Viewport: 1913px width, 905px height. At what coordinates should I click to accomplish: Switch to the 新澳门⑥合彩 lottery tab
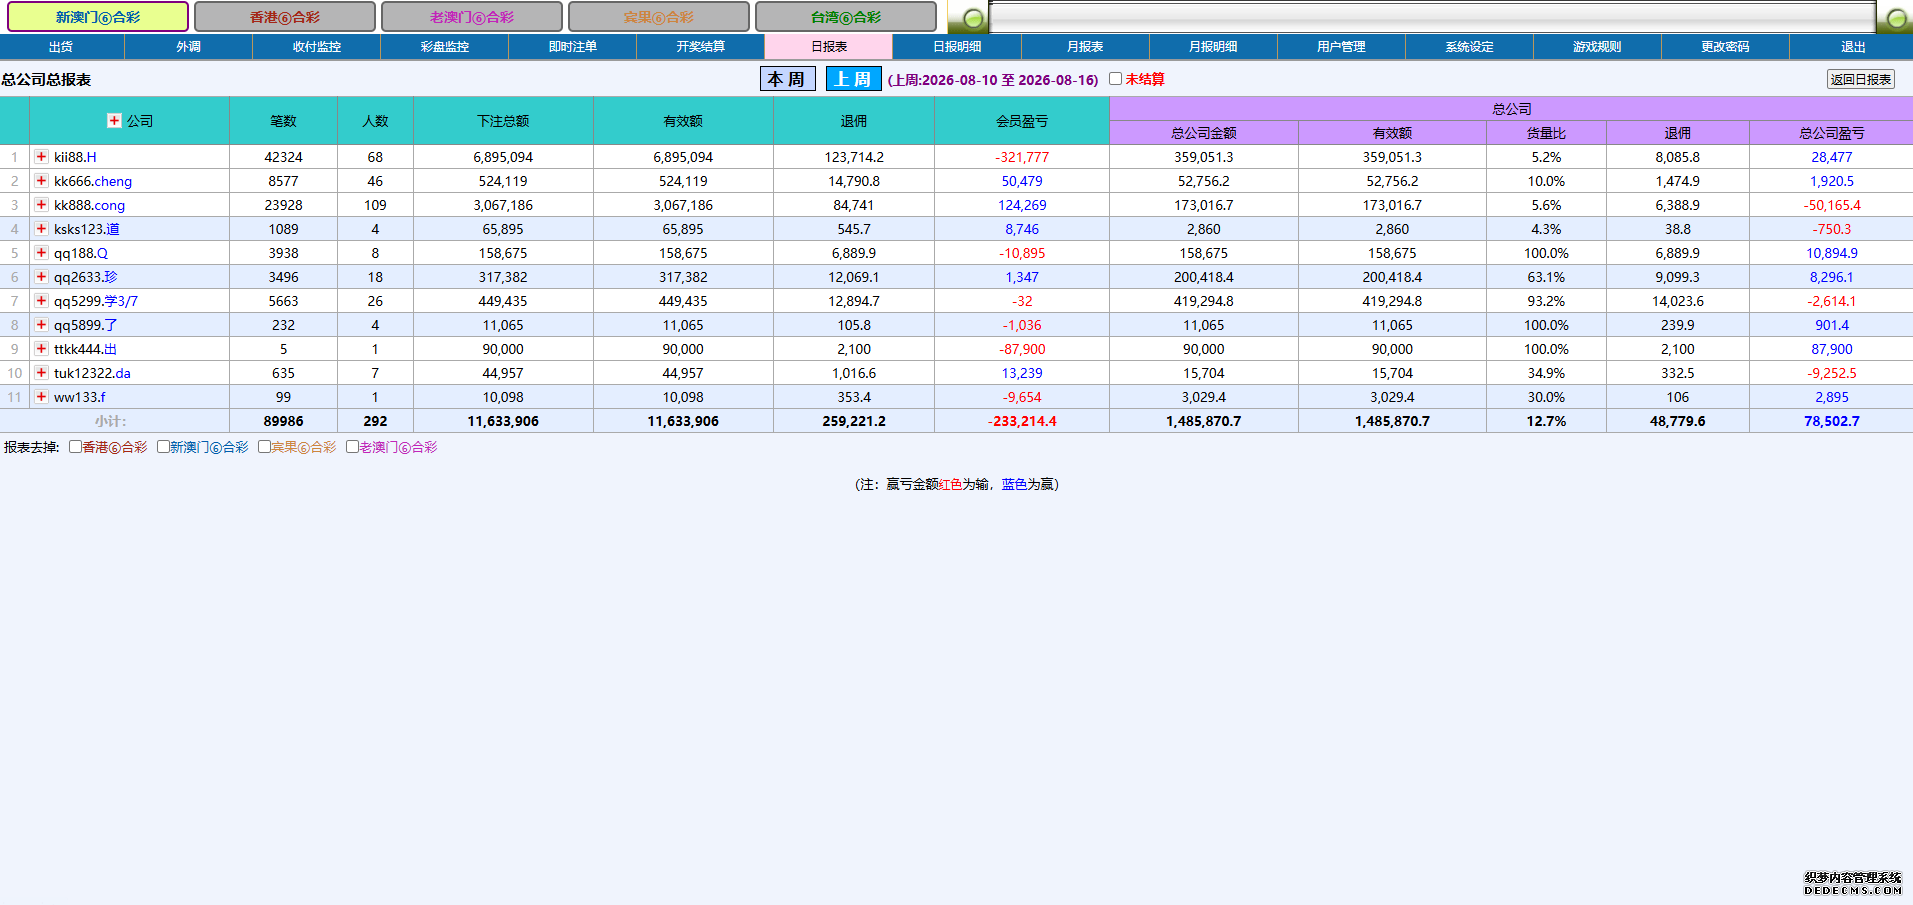click(98, 17)
